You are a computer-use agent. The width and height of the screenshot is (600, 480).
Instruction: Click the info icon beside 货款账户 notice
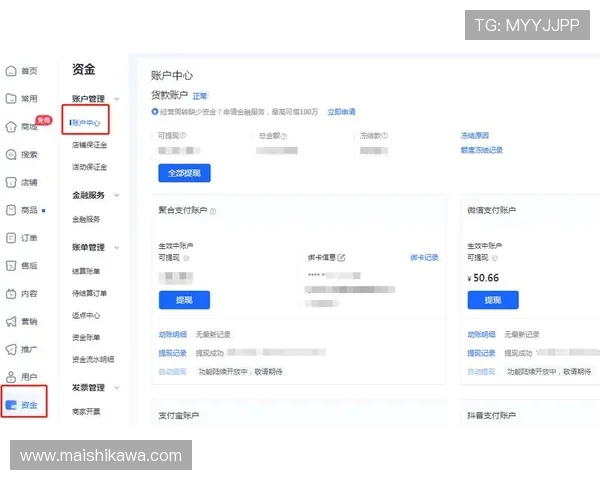[155, 111]
